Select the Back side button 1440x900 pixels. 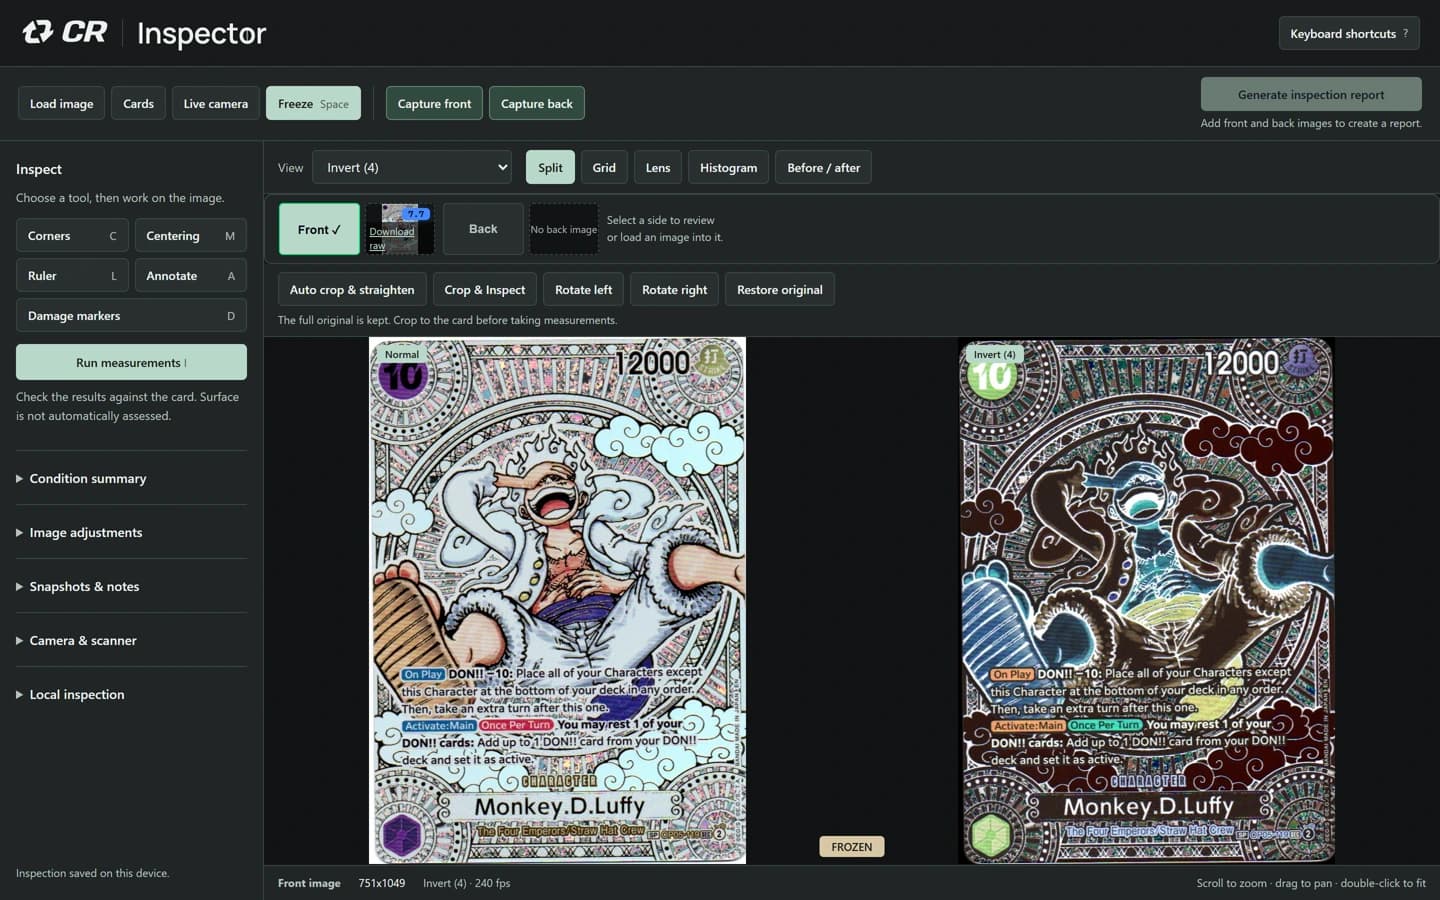point(483,229)
